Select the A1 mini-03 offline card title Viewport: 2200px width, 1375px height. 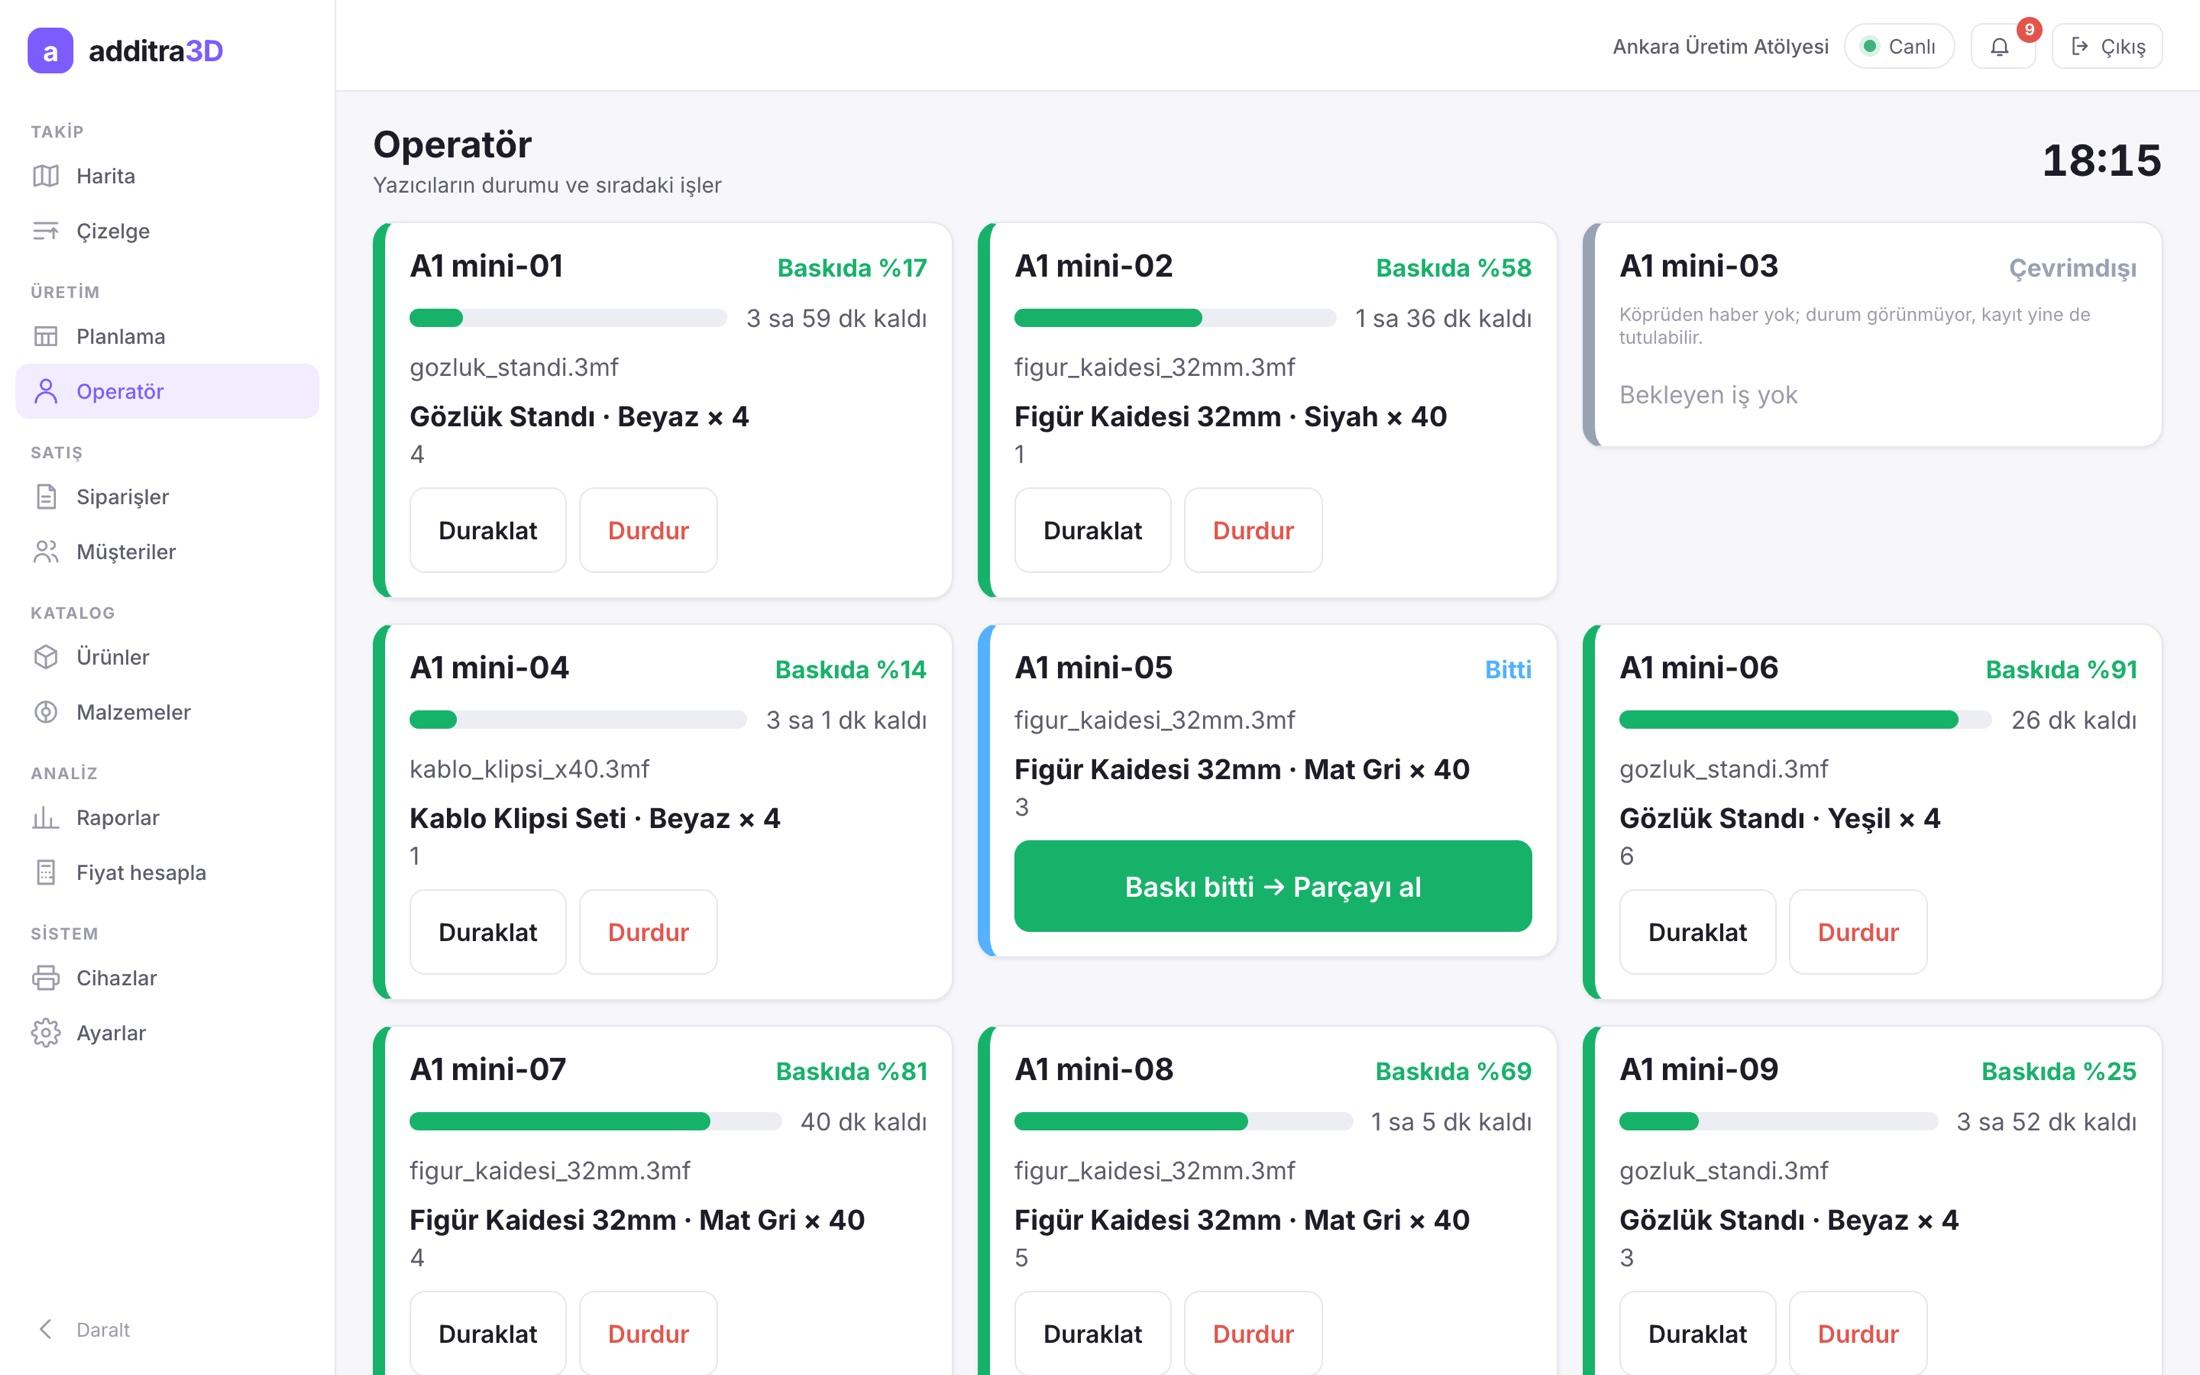click(1699, 266)
